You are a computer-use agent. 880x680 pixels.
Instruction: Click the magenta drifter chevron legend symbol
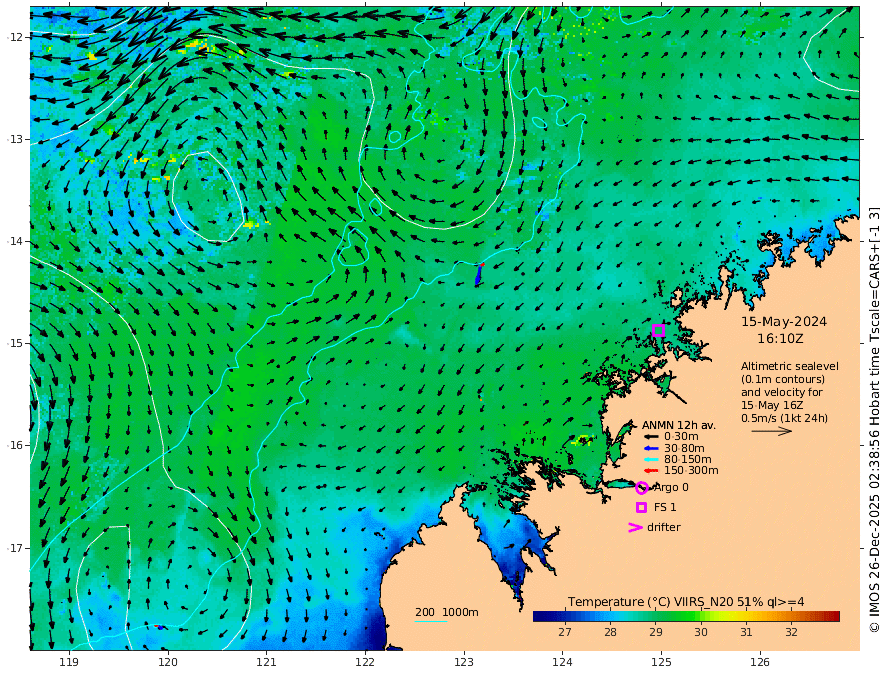635,527
